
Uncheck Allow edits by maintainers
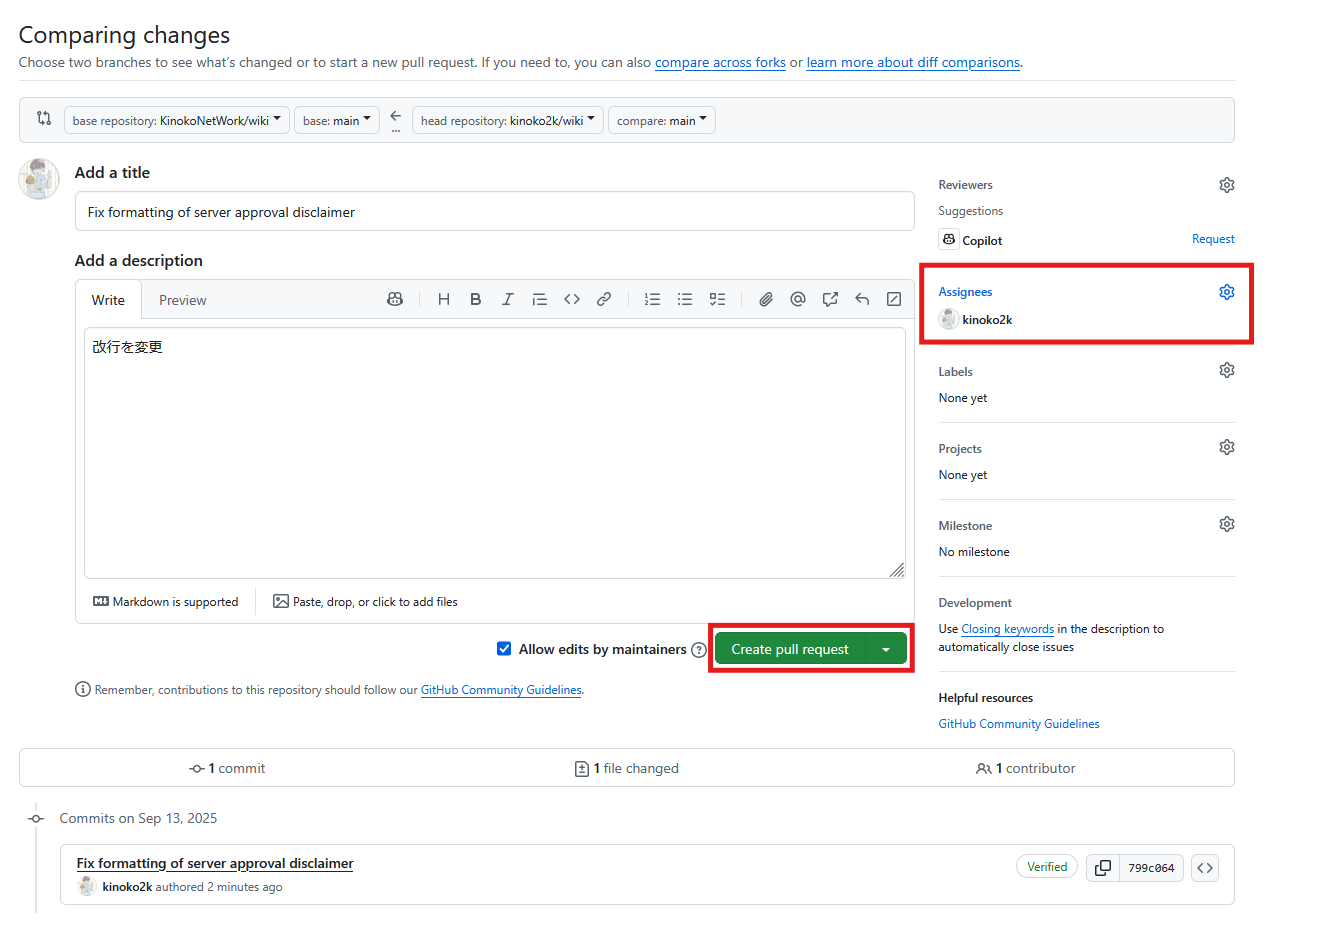[x=504, y=649]
